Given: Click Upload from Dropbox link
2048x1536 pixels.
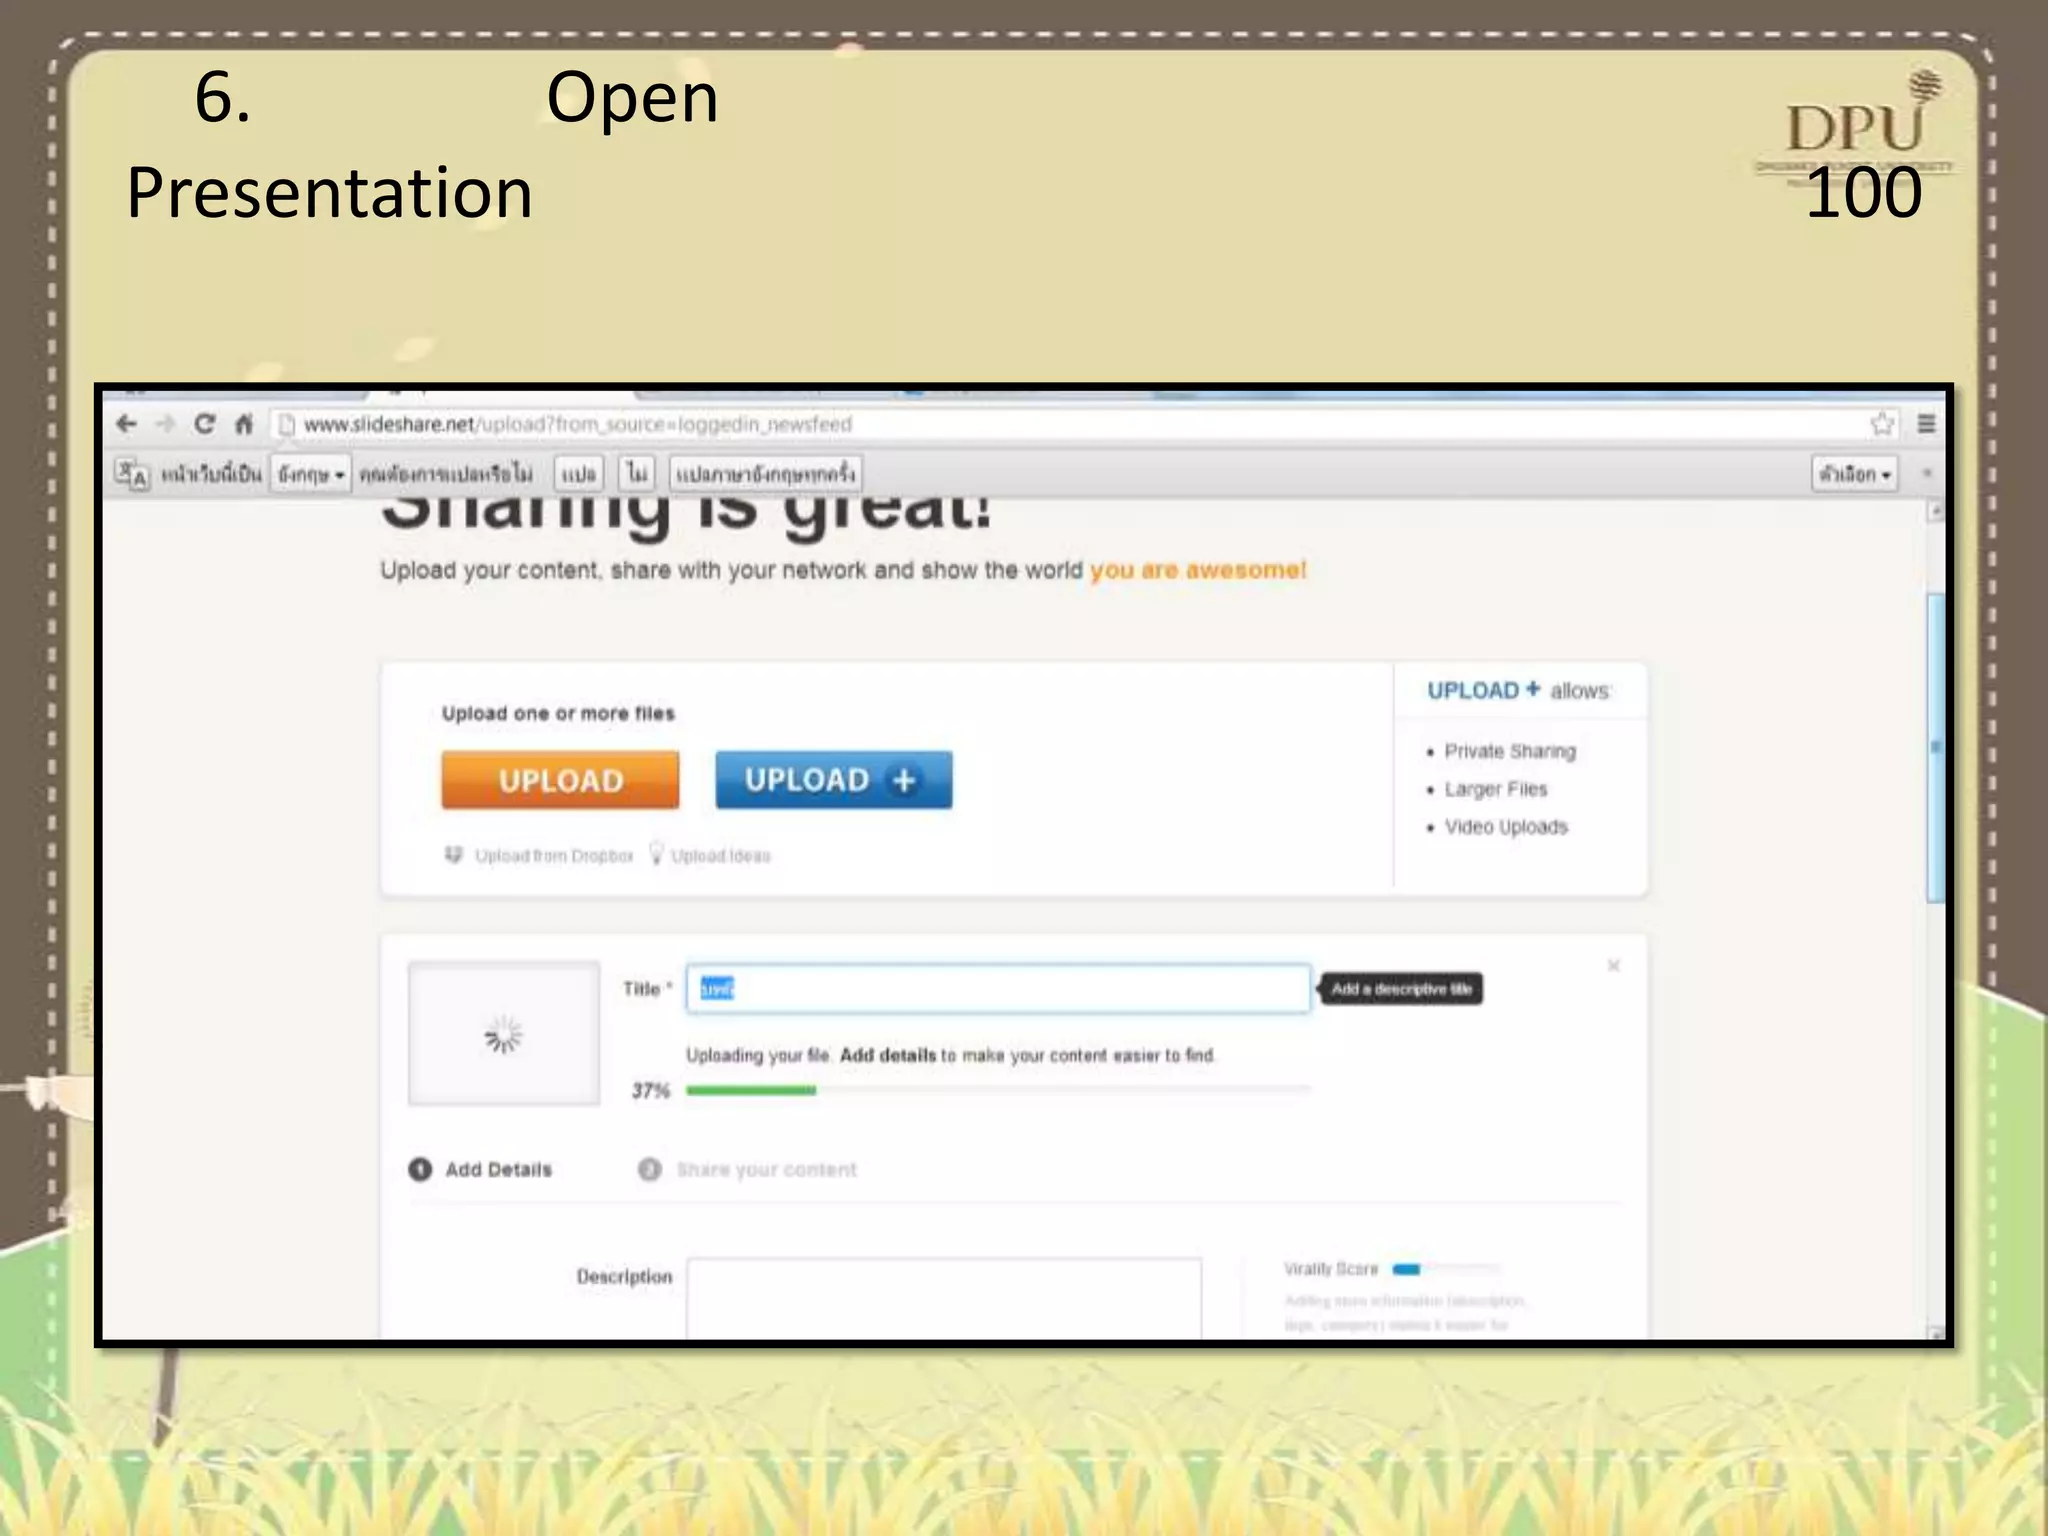Looking at the screenshot, I should click(554, 856).
